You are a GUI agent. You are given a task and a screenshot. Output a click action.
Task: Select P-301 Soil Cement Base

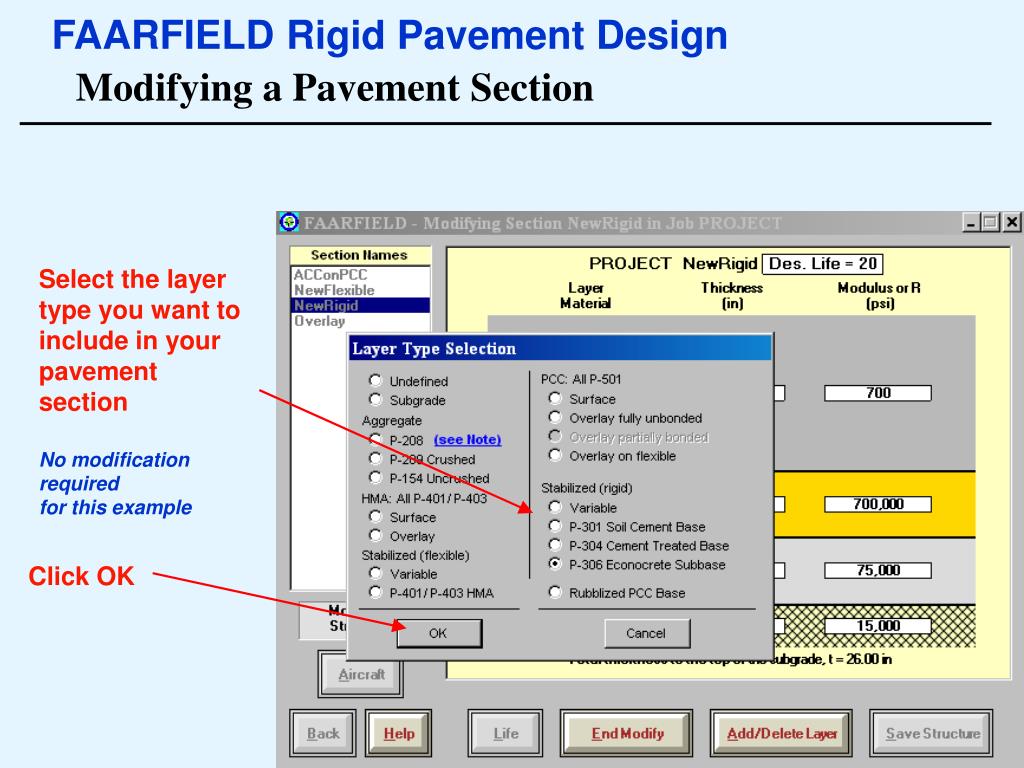pyautogui.click(x=554, y=526)
